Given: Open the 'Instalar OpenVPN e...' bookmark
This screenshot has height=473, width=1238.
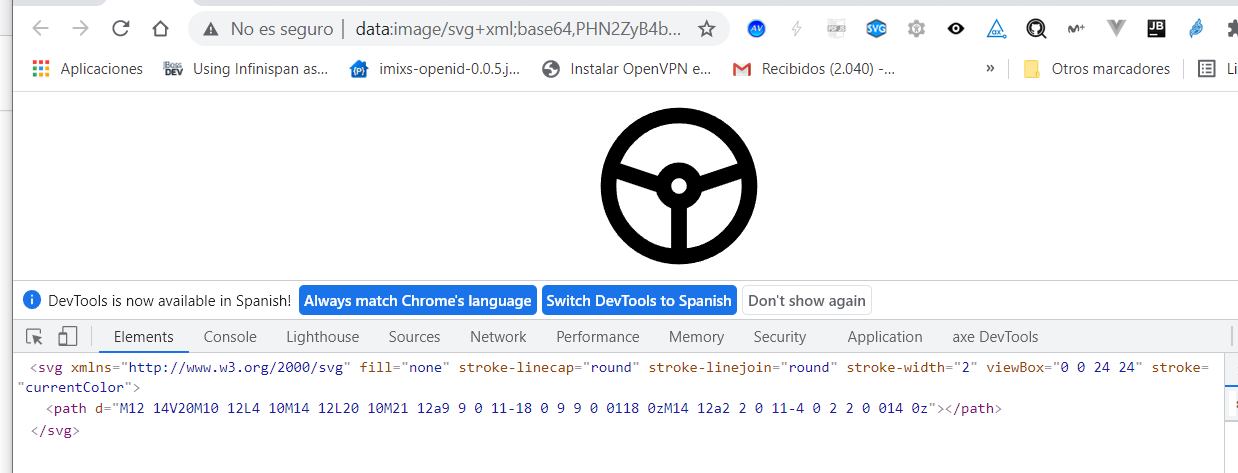Looking at the screenshot, I should click(x=626, y=69).
